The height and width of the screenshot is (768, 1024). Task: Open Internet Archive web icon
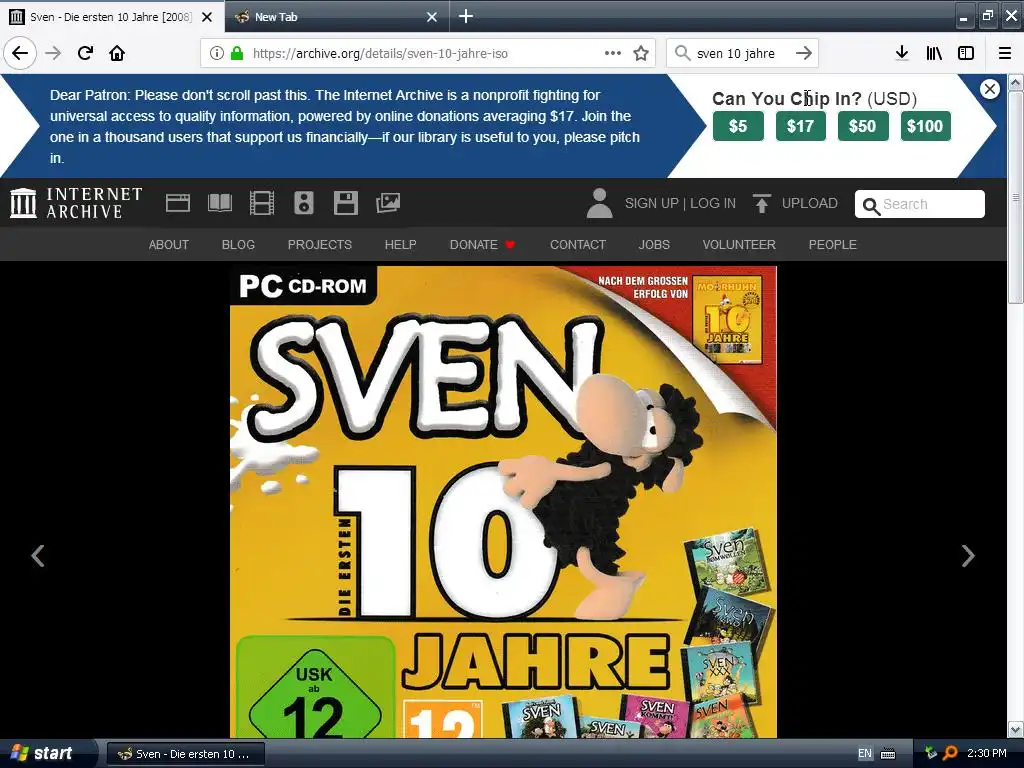click(x=178, y=203)
